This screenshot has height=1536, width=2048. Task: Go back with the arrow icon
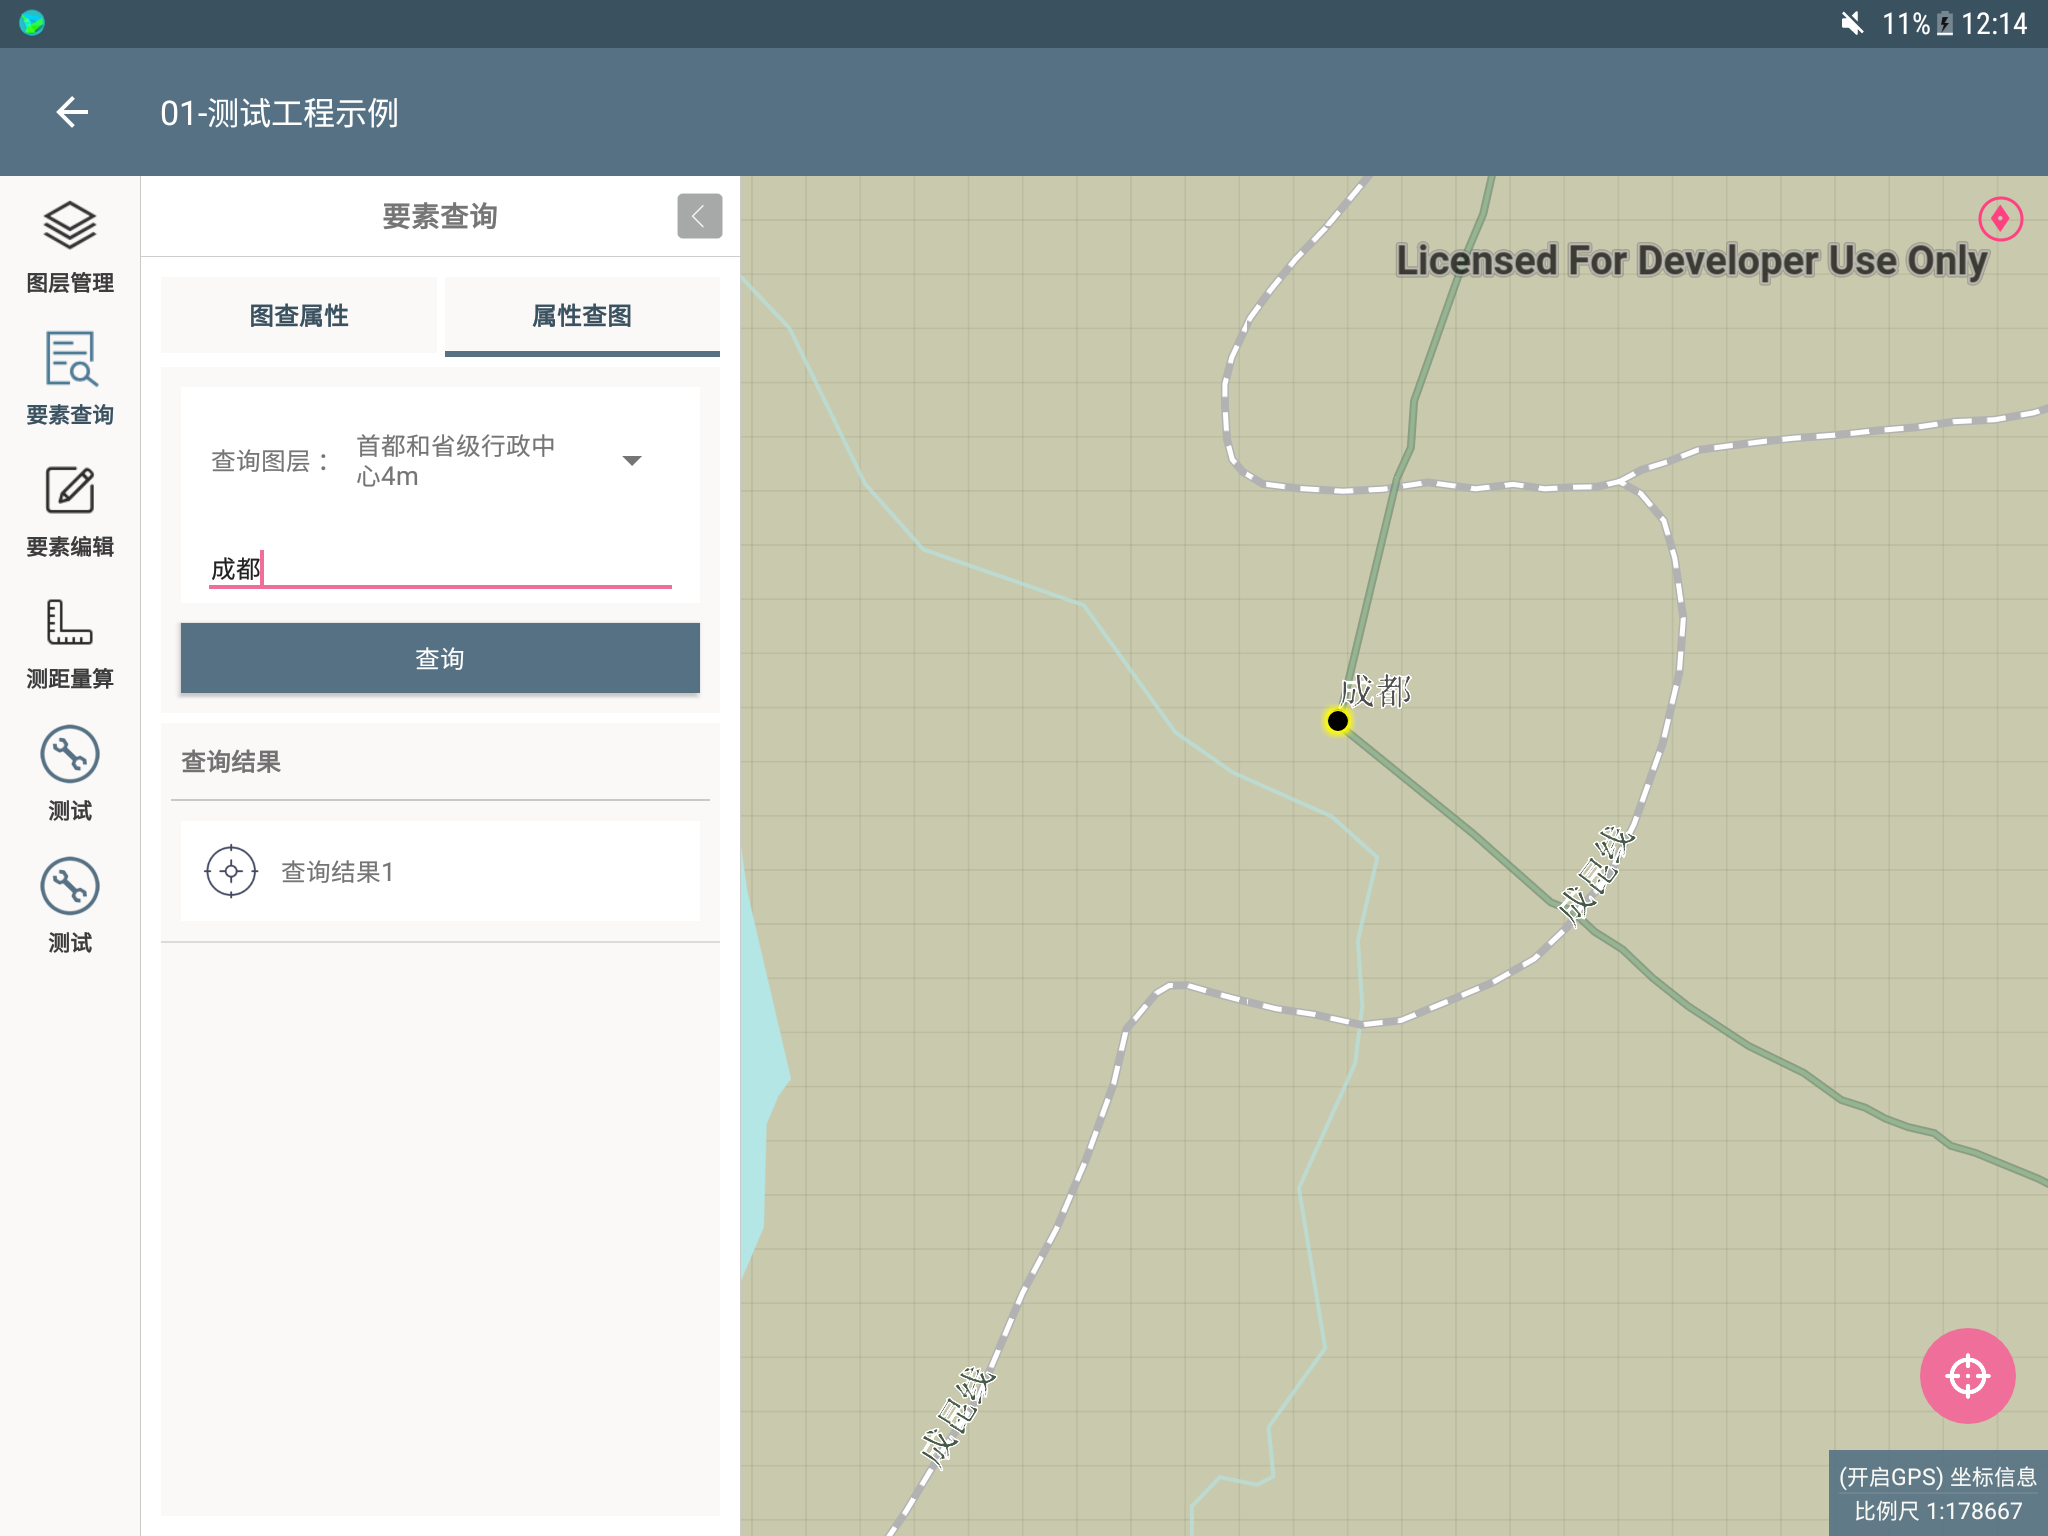coord(72,112)
